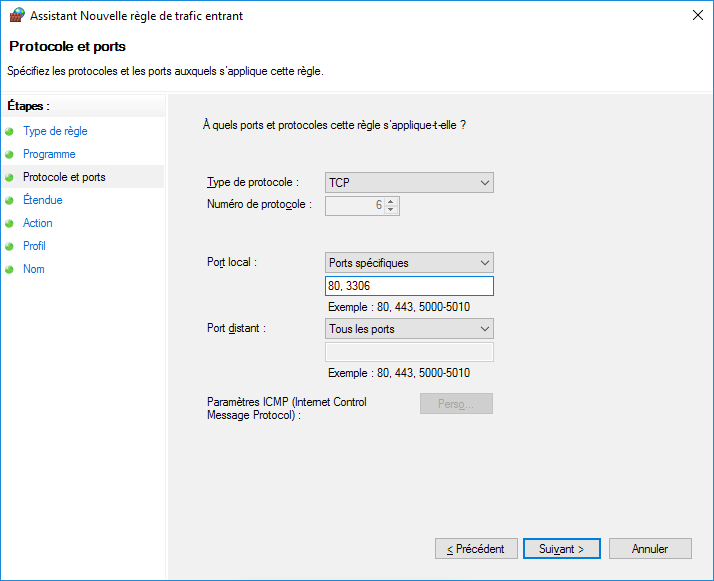Click the Précédent button
Viewport: 714px width, 581px height.
[x=476, y=549]
